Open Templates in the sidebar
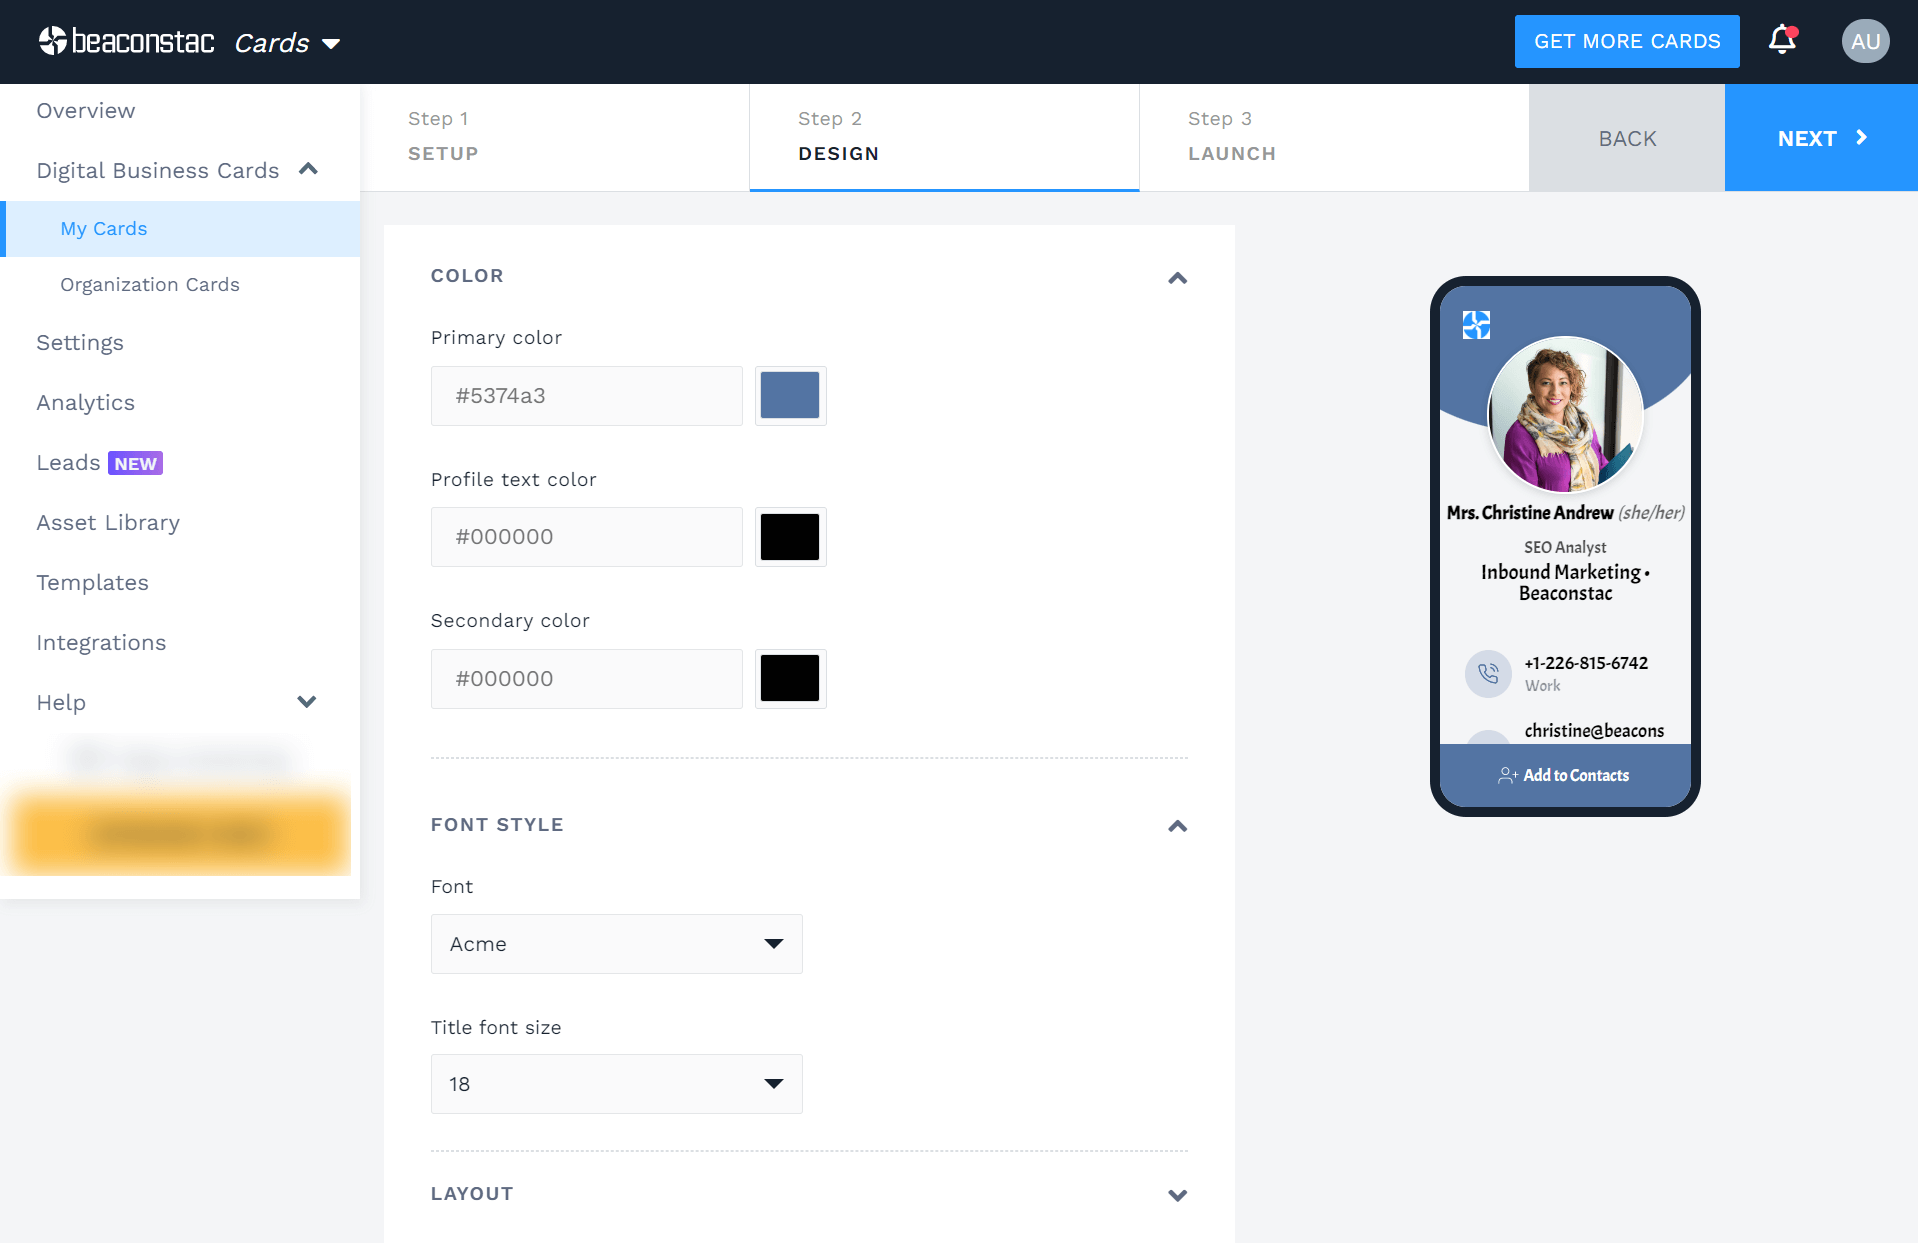1918x1243 pixels. [x=92, y=583]
